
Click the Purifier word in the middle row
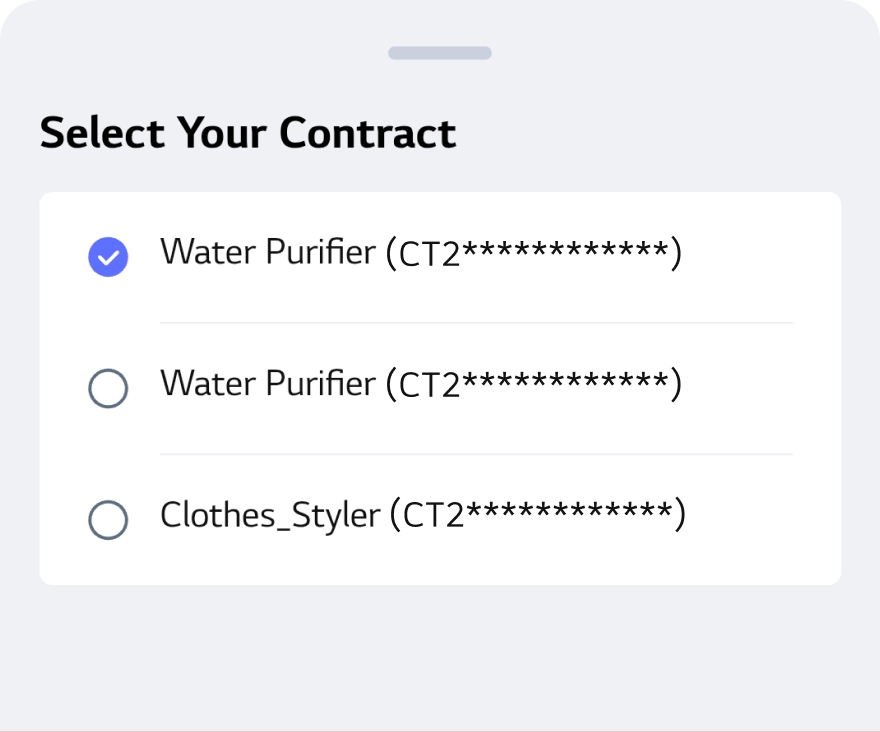coord(320,384)
